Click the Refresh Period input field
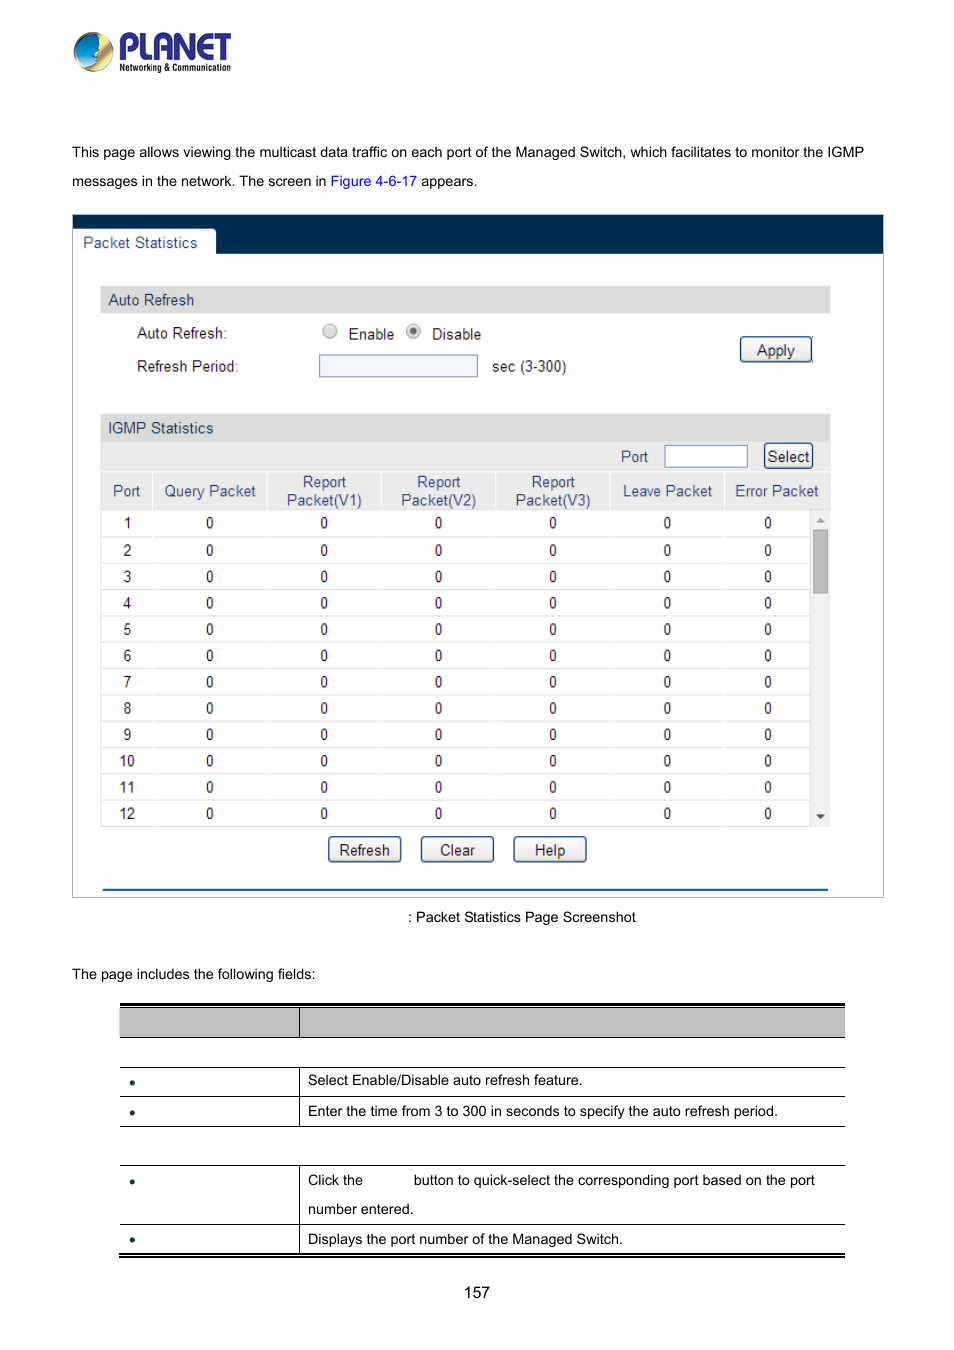Viewport: 954px width, 1350px height. pyautogui.click(x=397, y=367)
